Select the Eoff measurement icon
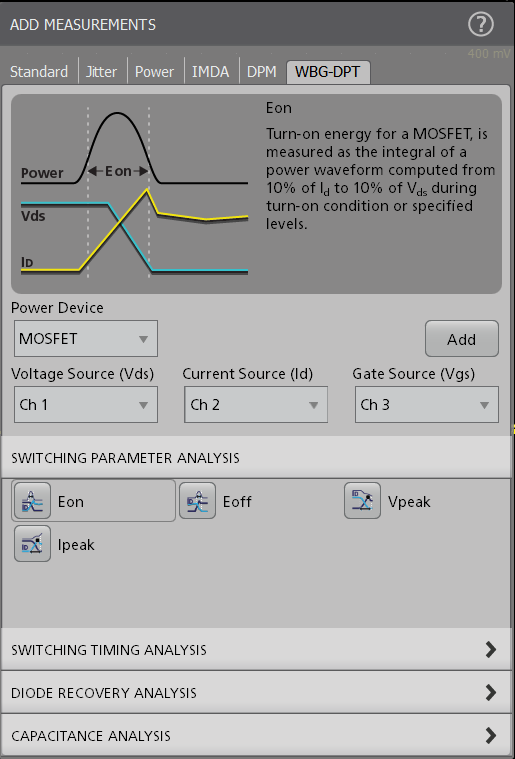Screen dimensions: 515x759 click(x=197, y=501)
